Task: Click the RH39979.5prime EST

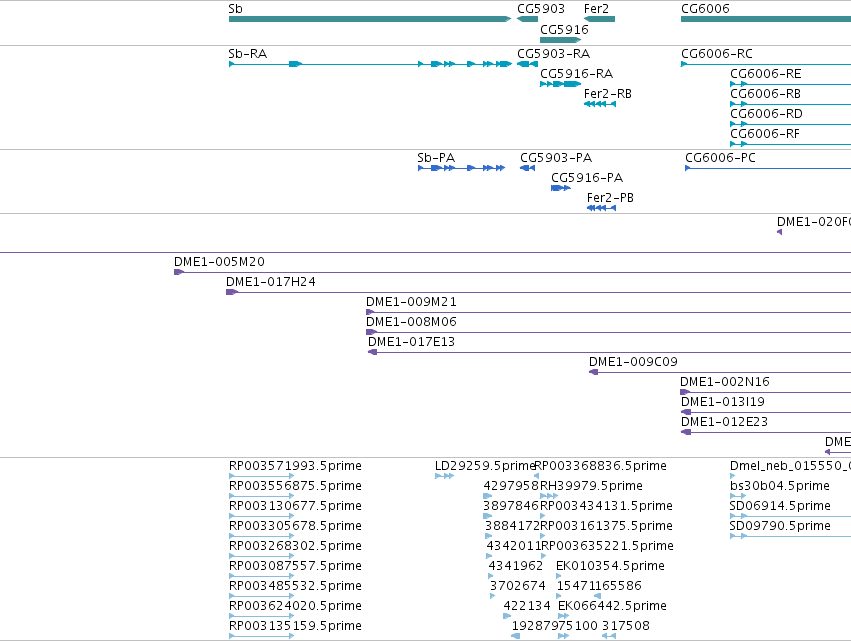Action: coord(549,496)
